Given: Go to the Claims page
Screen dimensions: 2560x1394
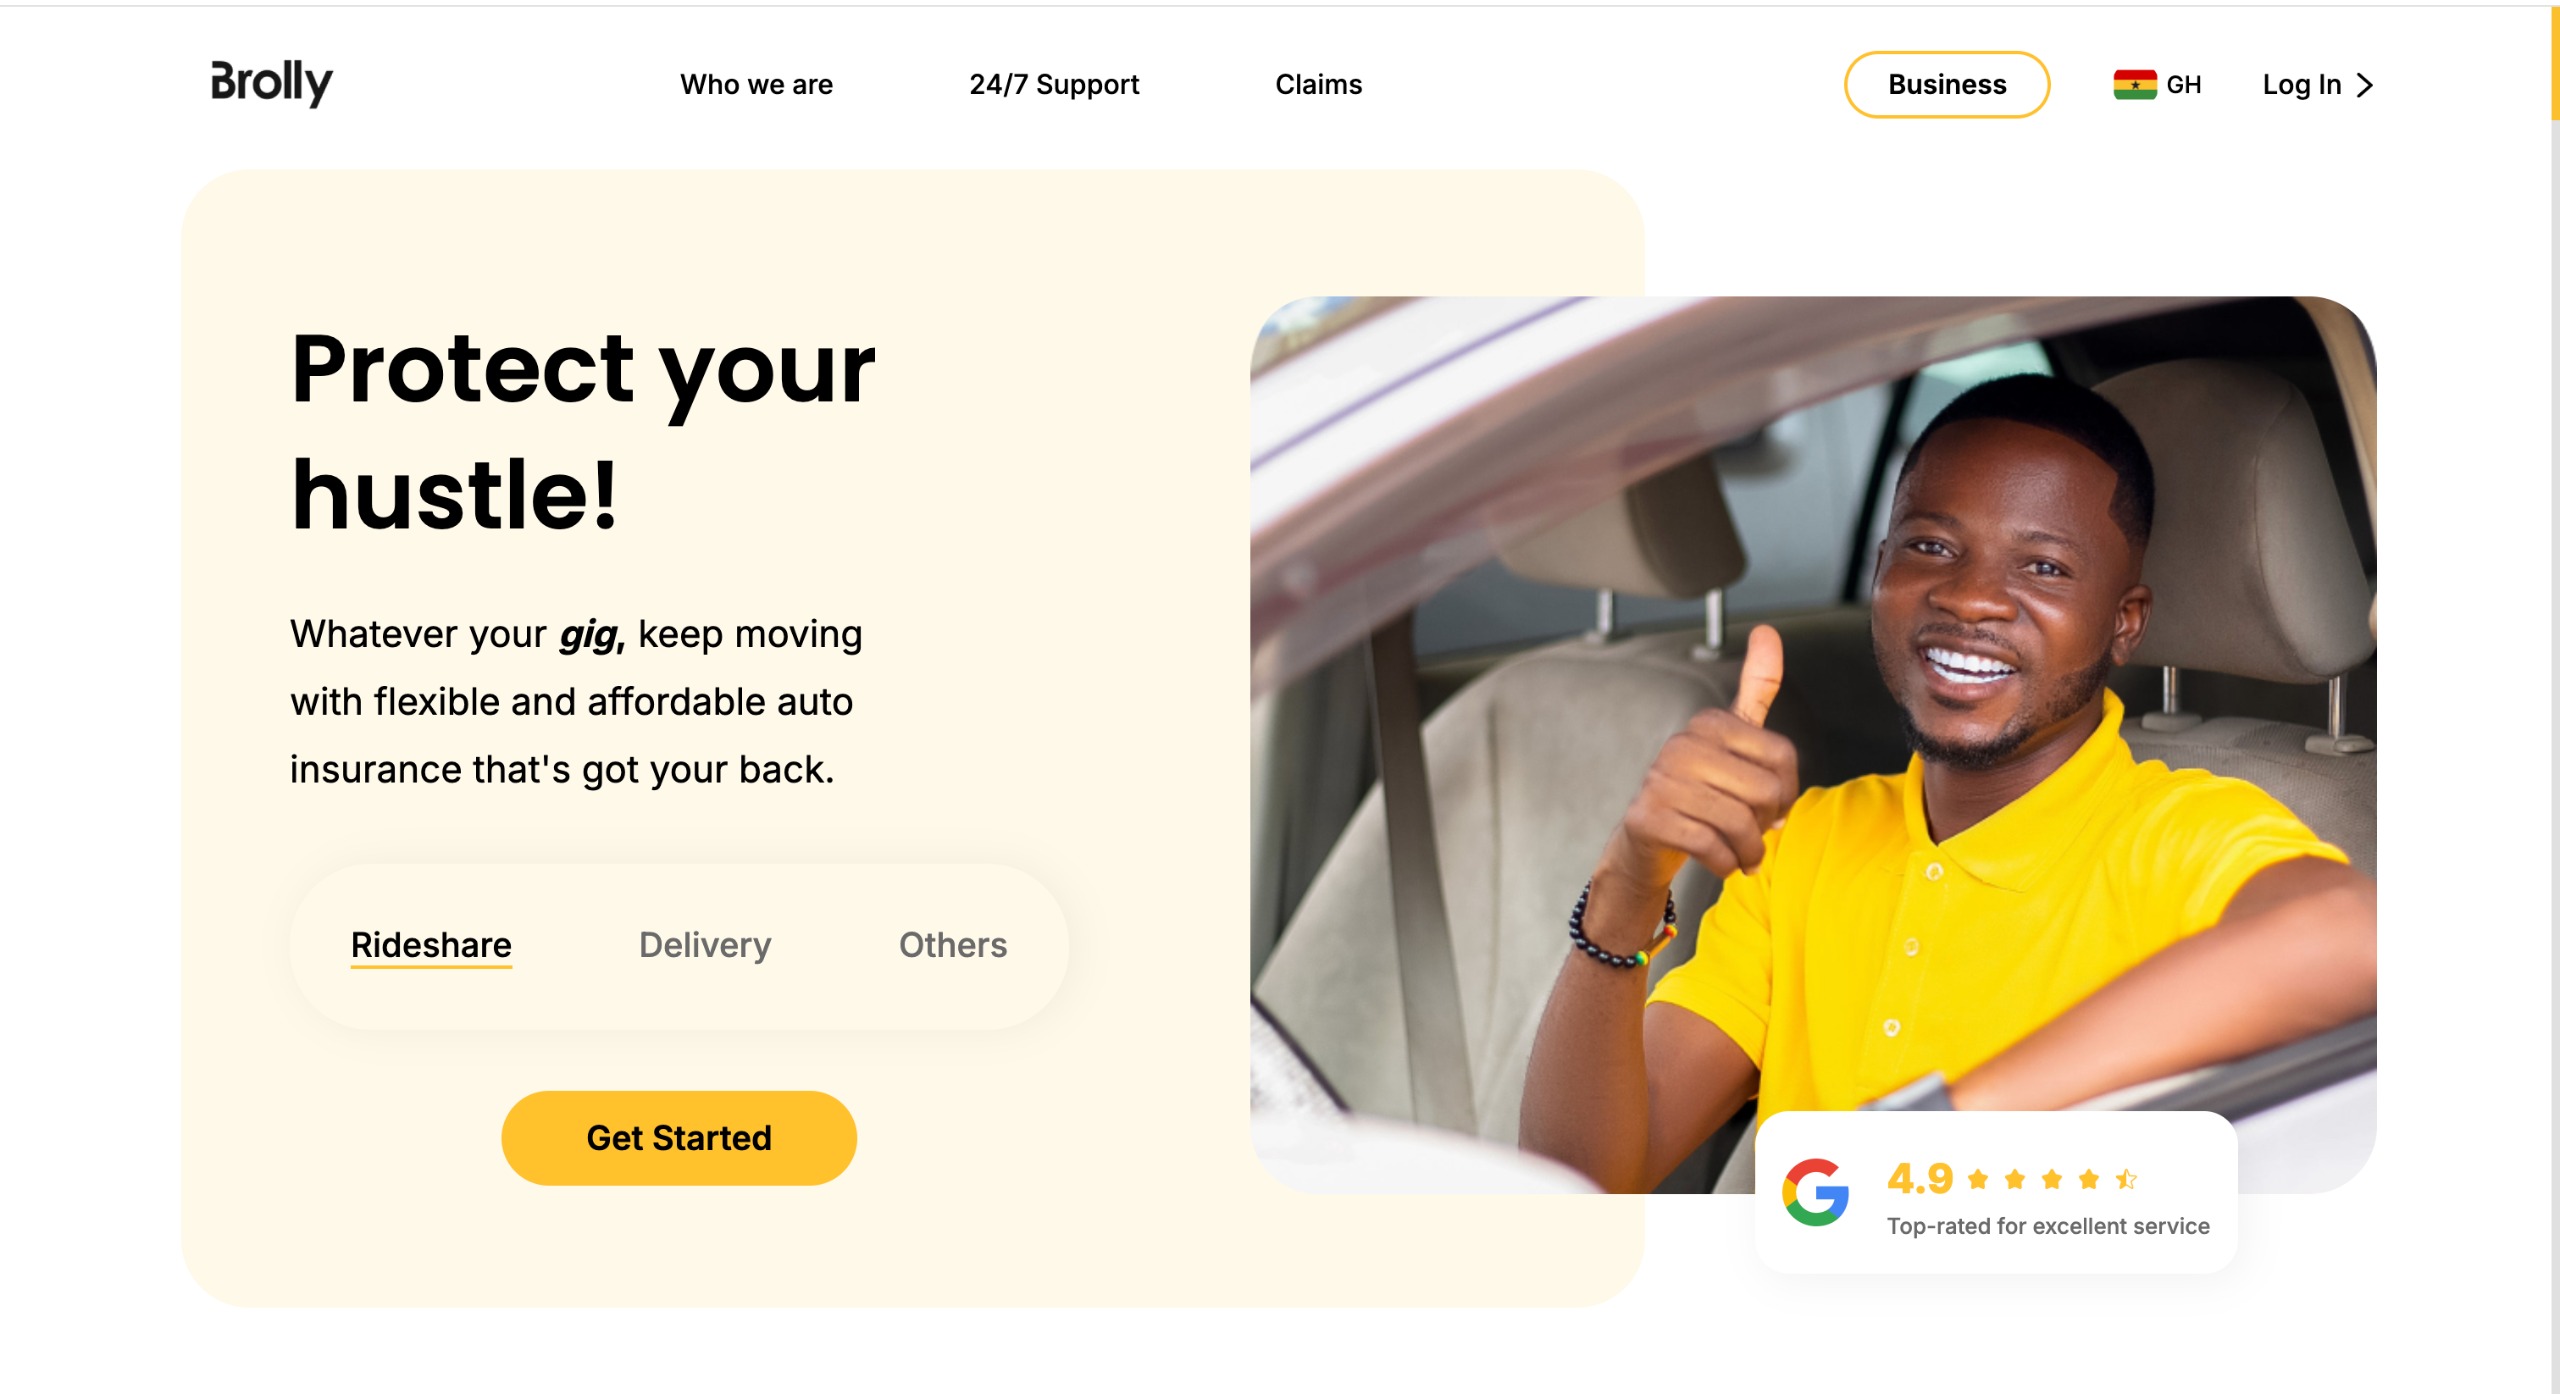Looking at the screenshot, I should 1318,85.
